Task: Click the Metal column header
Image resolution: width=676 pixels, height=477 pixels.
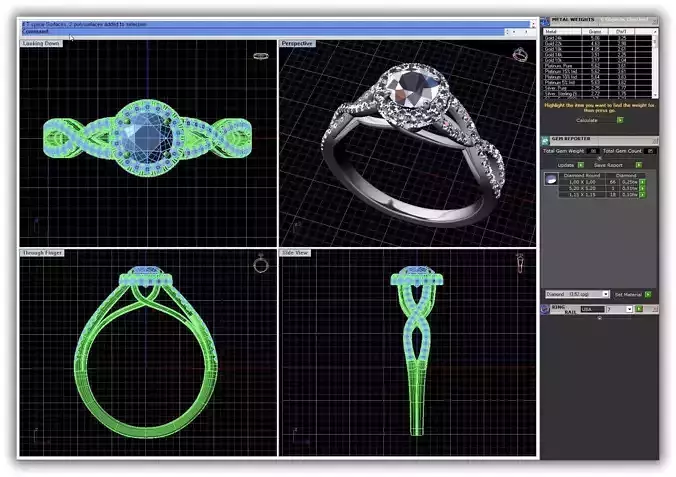Action: pyautogui.click(x=562, y=31)
